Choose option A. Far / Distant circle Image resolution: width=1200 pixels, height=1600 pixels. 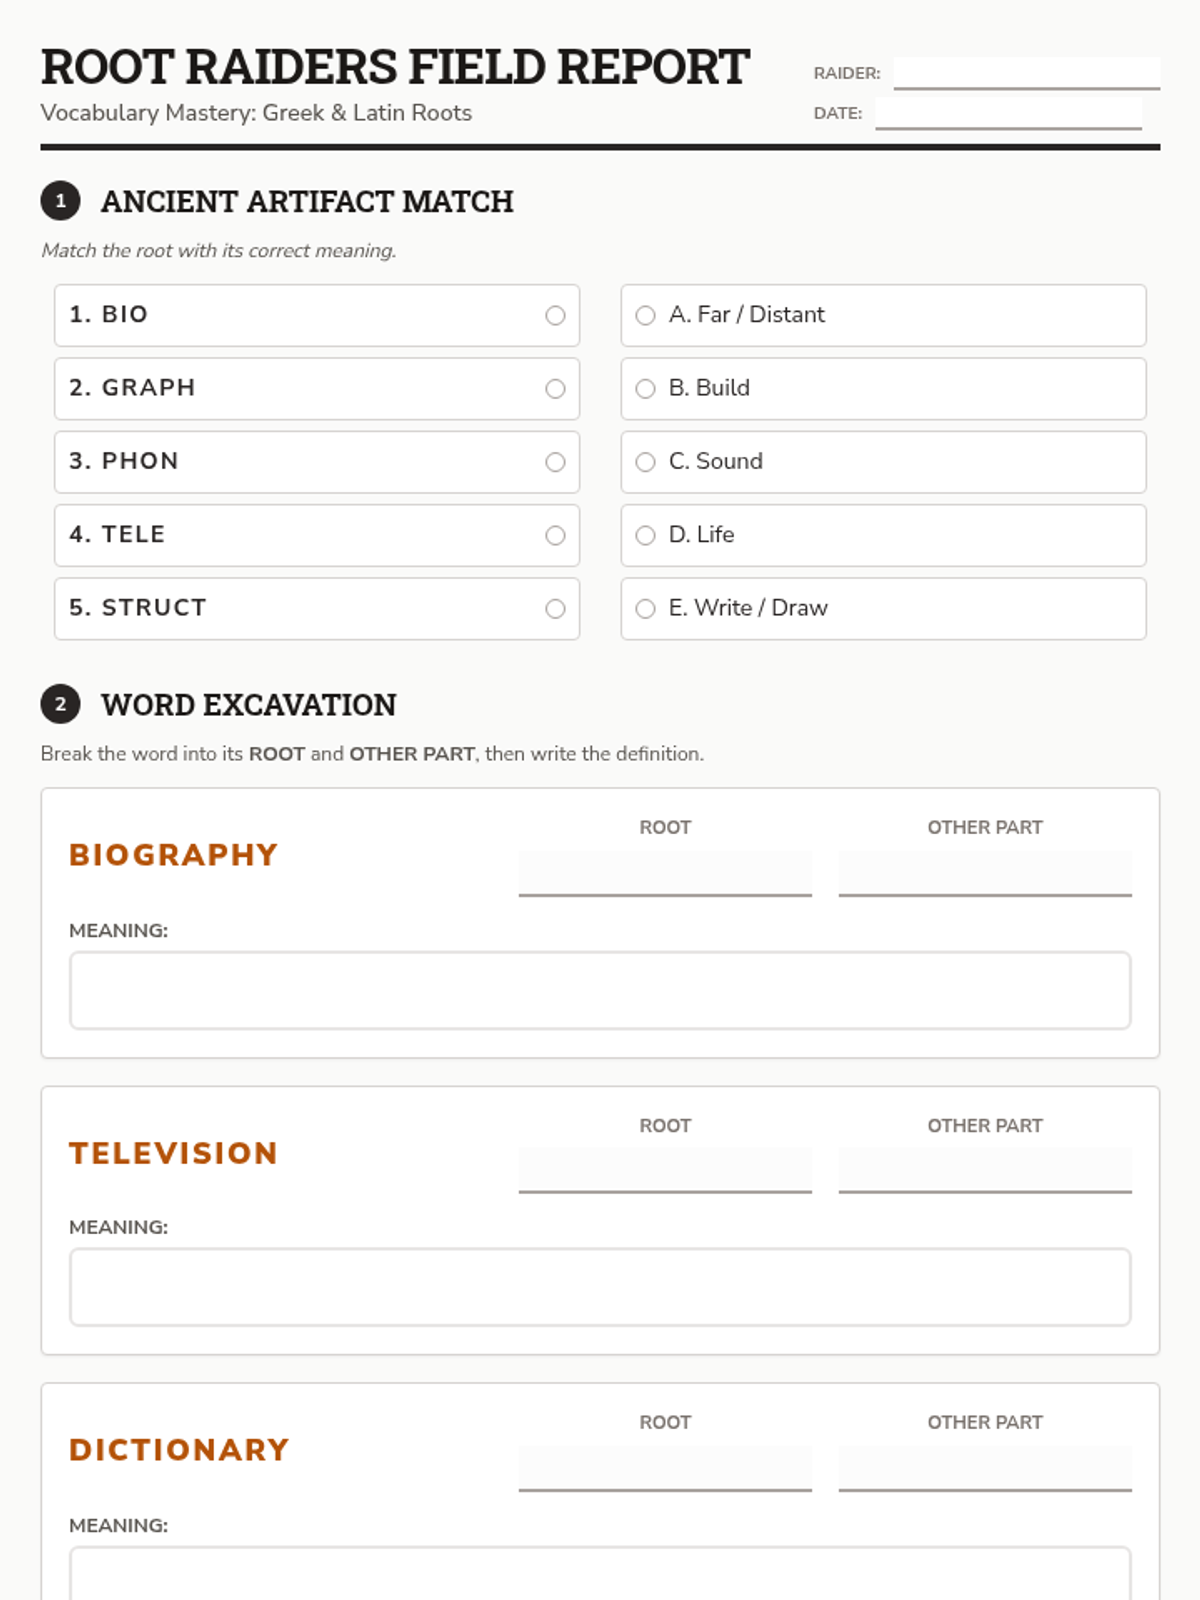[x=646, y=316]
